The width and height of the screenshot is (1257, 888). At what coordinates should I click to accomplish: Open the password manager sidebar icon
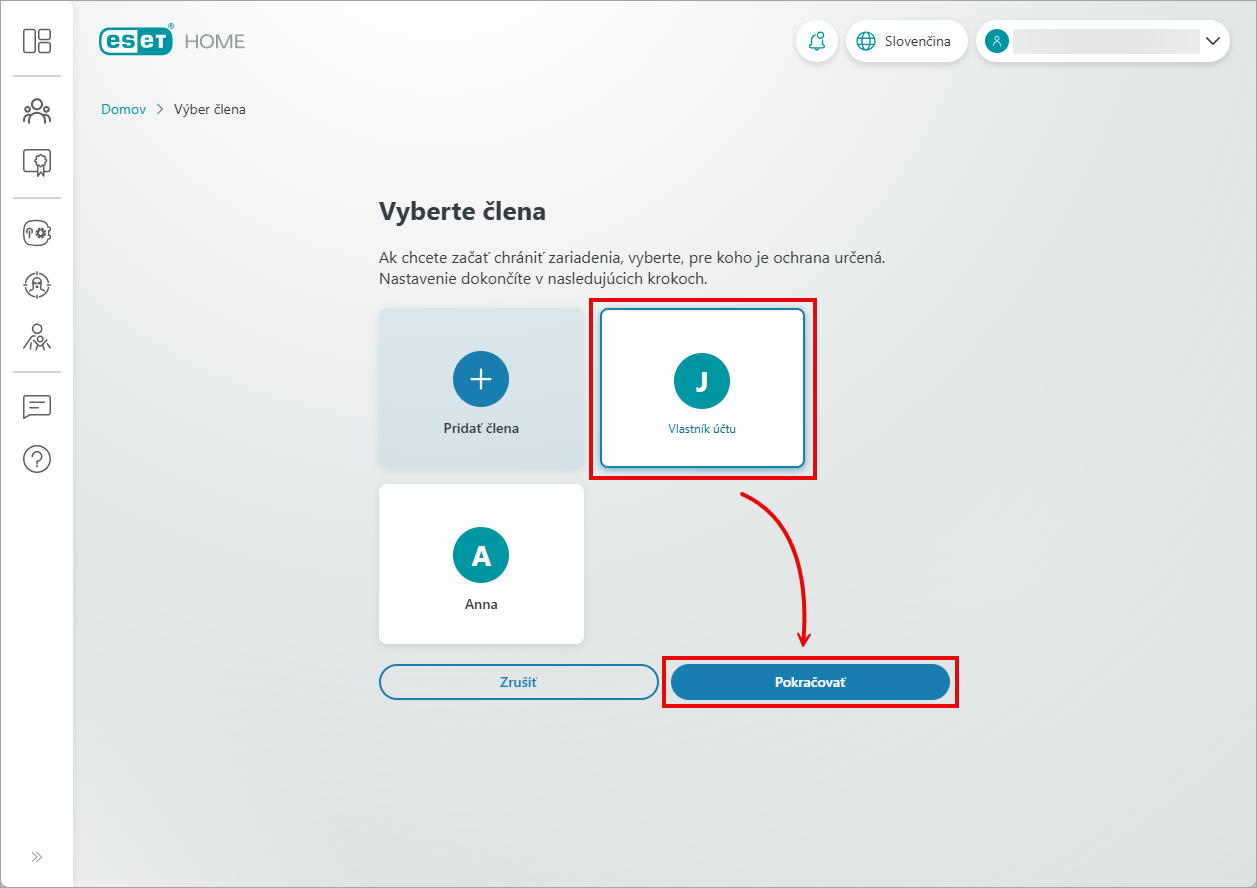pos(37,233)
